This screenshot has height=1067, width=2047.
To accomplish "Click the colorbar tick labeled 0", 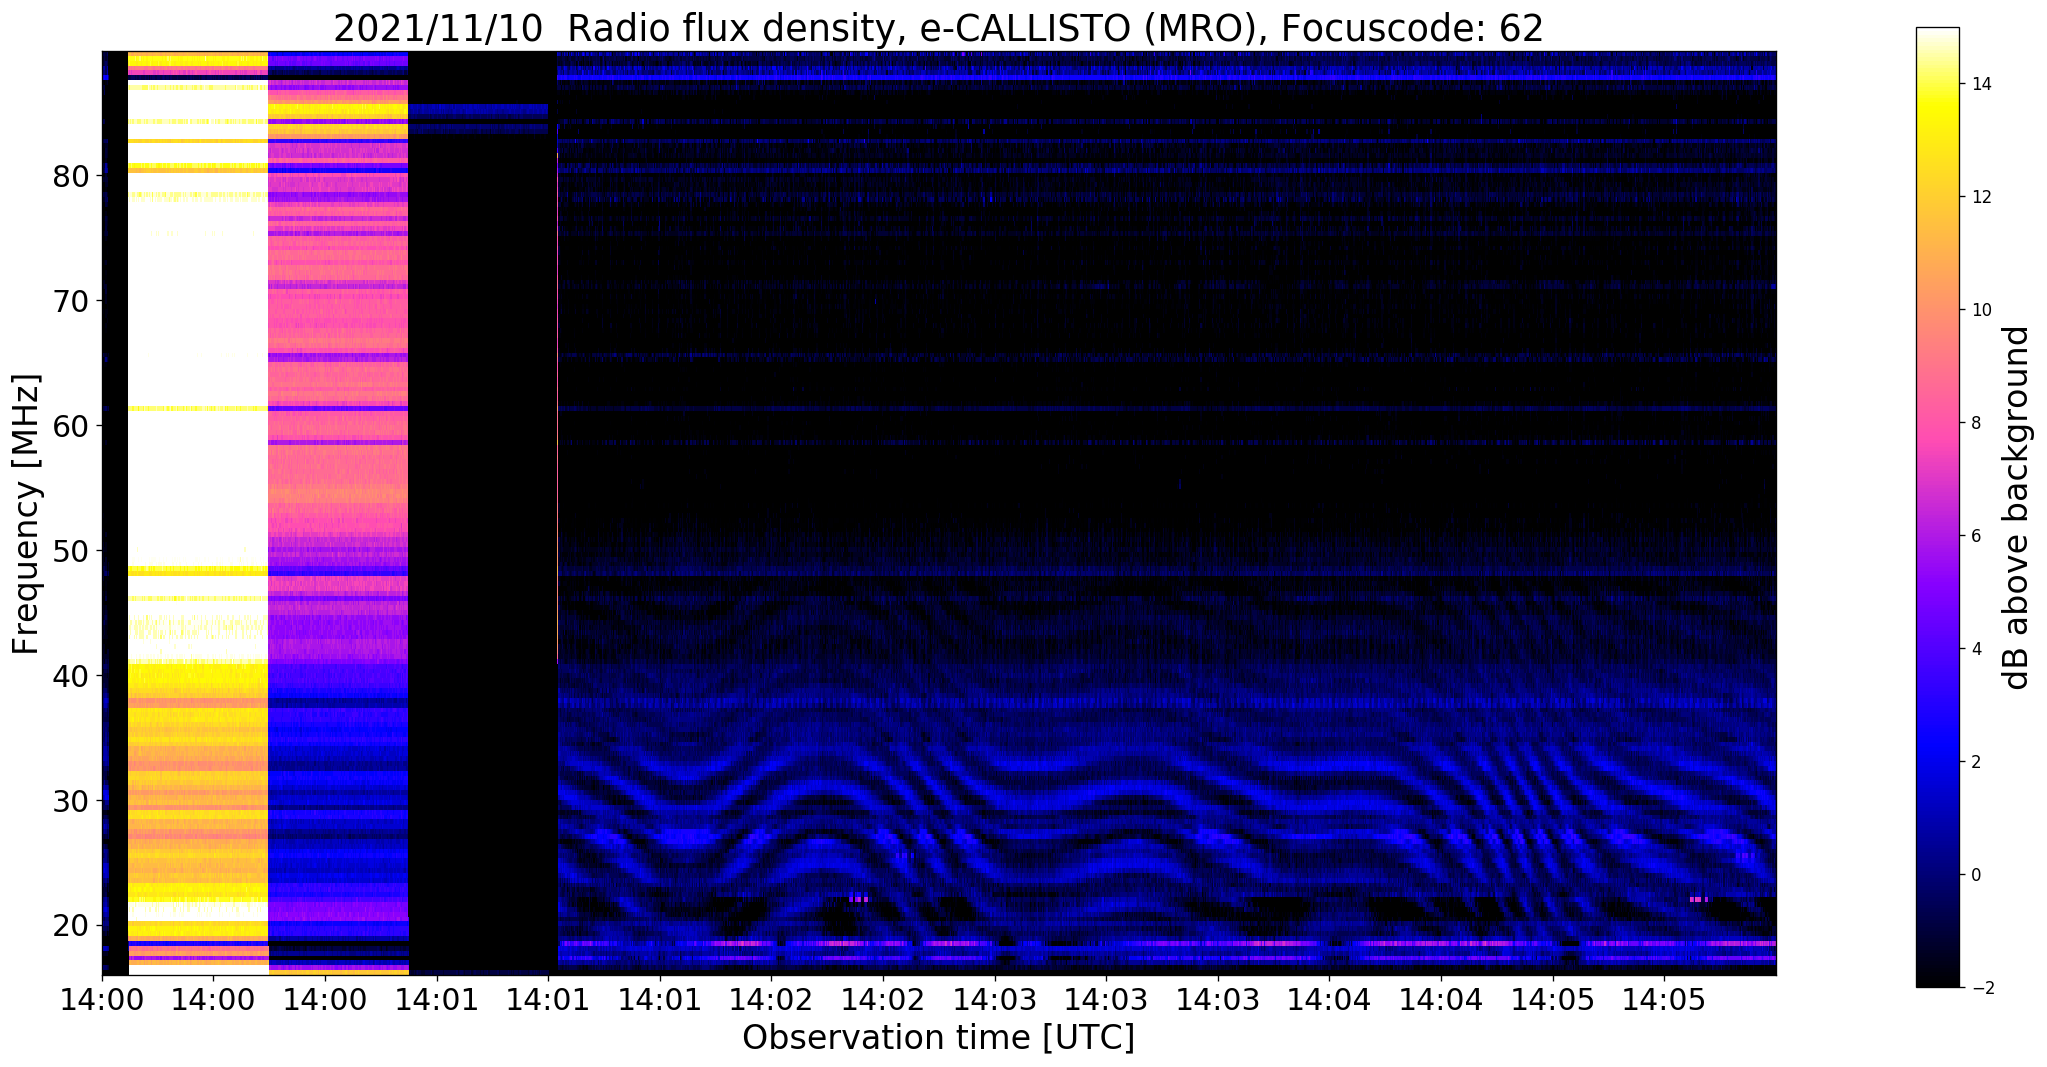I will pos(1975,875).
